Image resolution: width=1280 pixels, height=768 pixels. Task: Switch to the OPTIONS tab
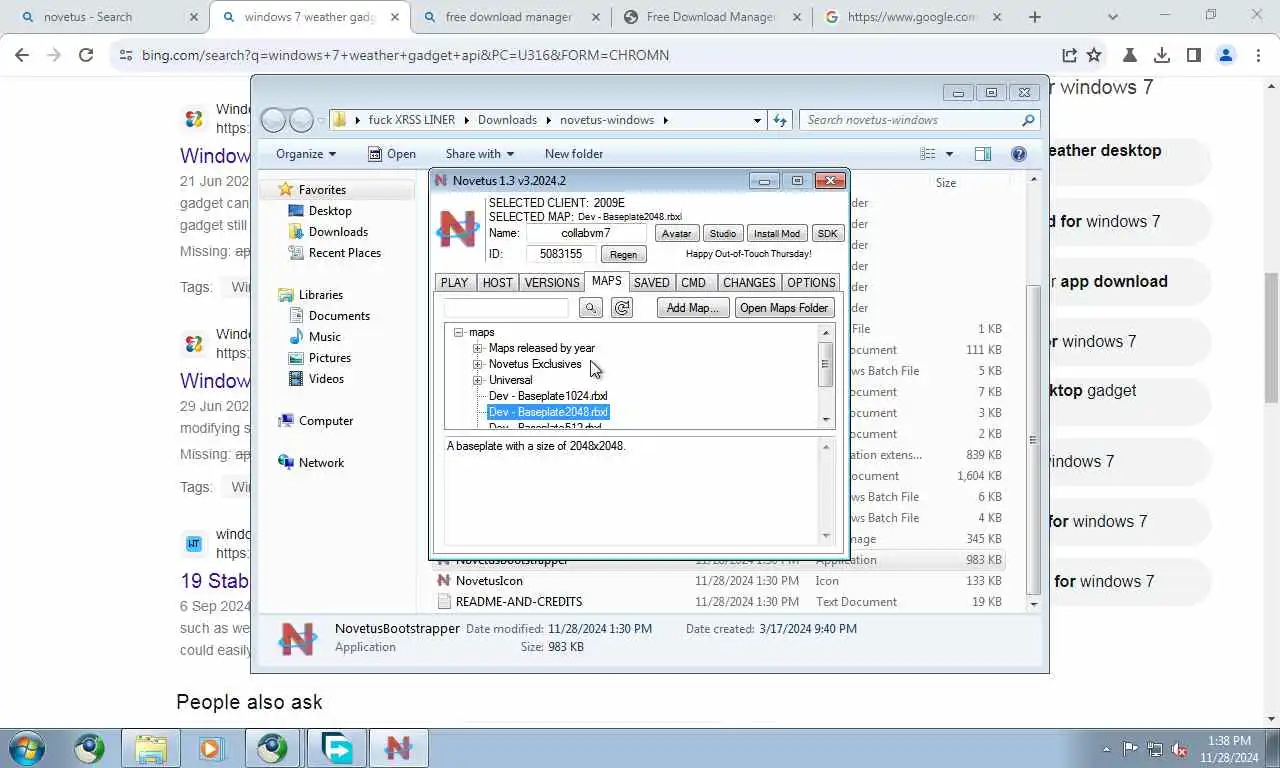(x=811, y=283)
